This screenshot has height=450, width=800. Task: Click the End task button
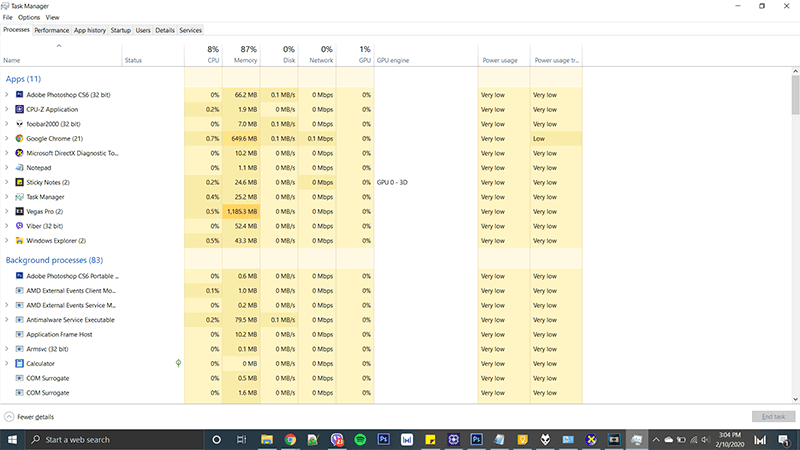tap(773, 417)
